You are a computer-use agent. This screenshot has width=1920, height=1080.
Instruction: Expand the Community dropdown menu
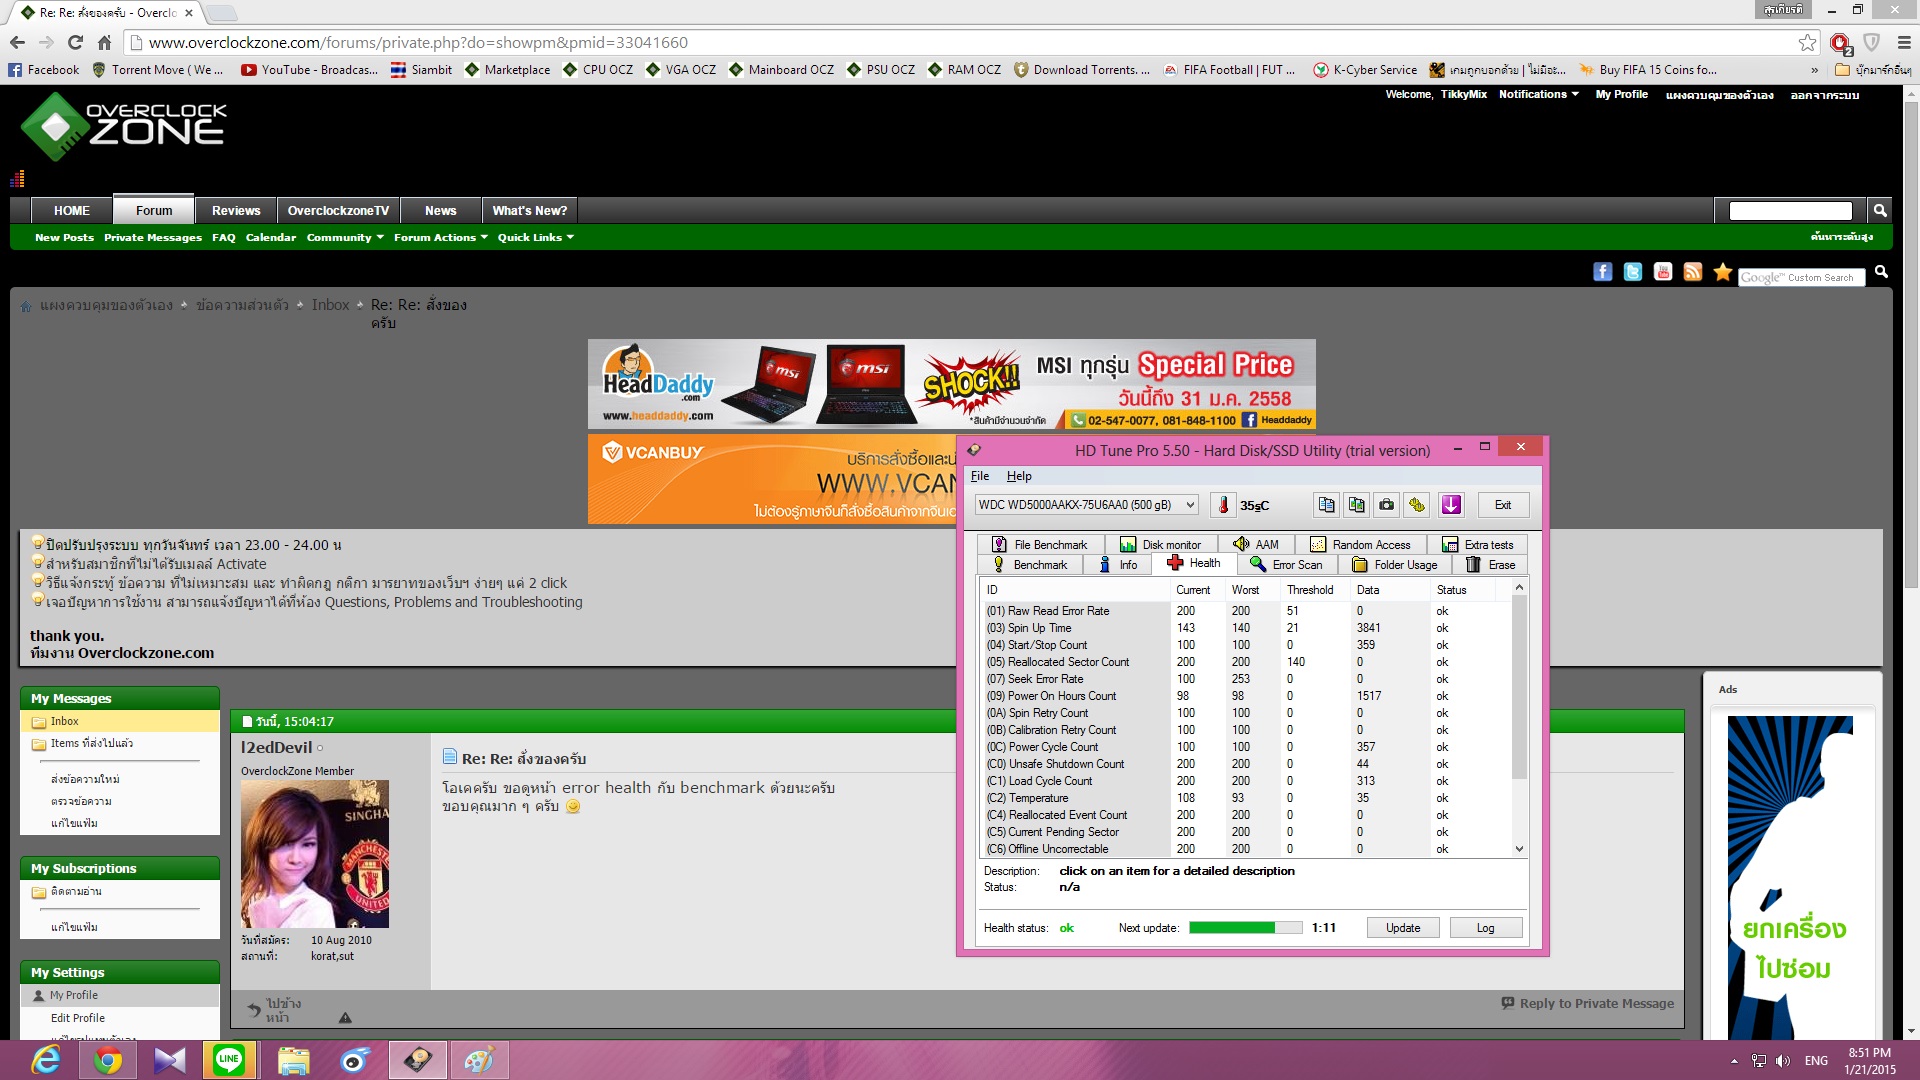[345, 238]
